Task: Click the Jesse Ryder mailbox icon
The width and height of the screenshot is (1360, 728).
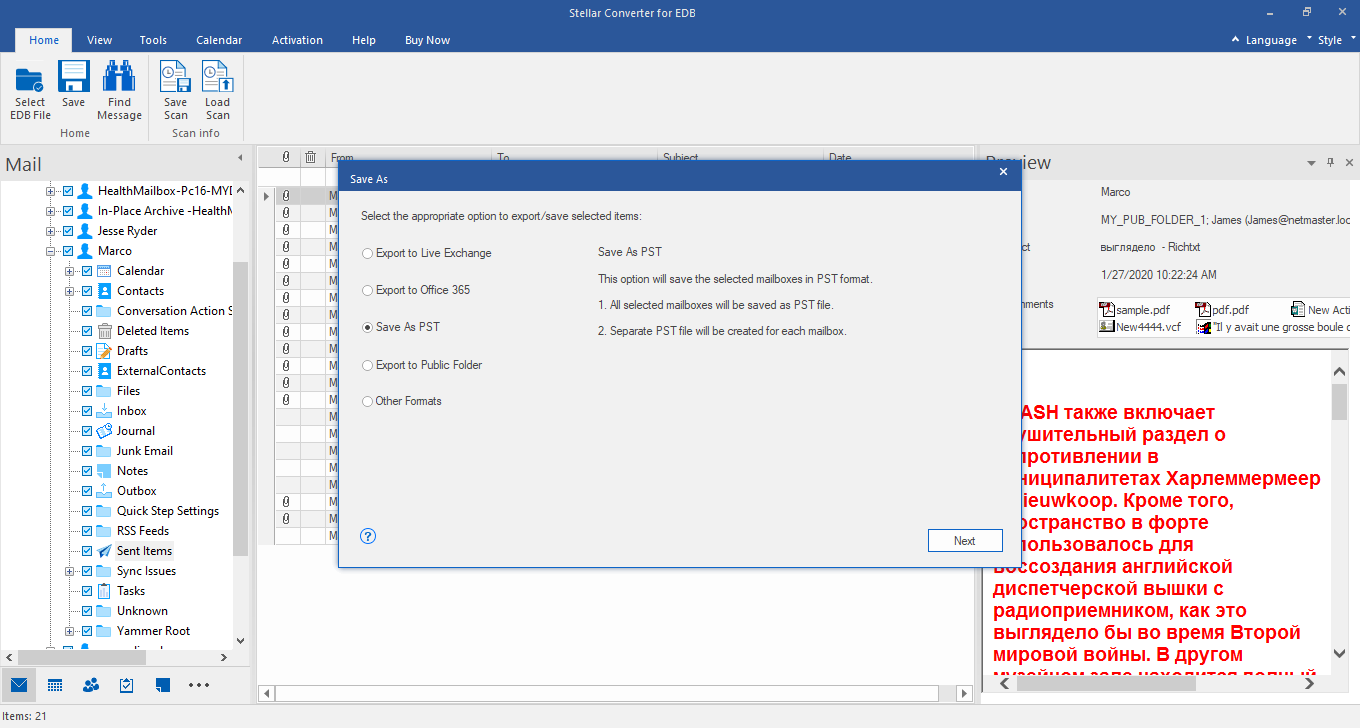Action: click(85, 231)
